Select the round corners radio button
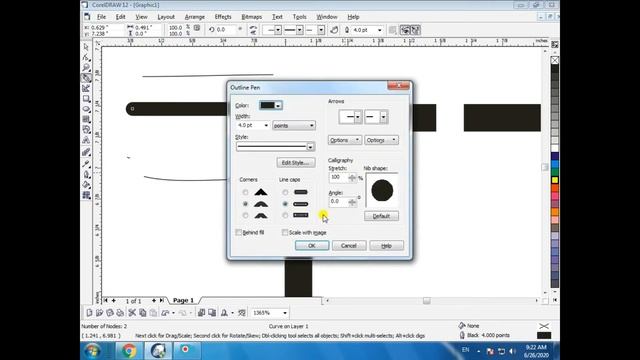This screenshot has height=360, width=640. (245, 204)
